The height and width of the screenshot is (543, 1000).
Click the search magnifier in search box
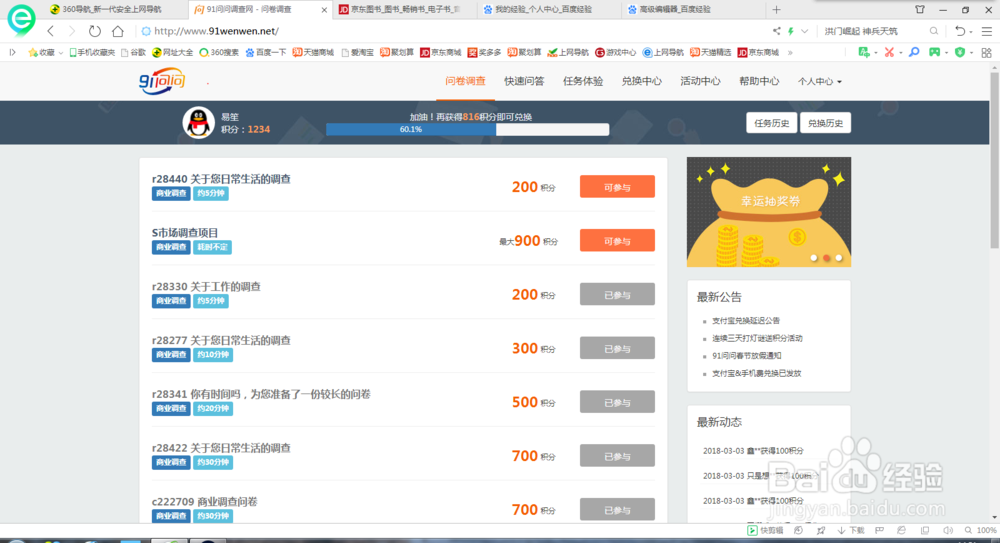(x=934, y=31)
